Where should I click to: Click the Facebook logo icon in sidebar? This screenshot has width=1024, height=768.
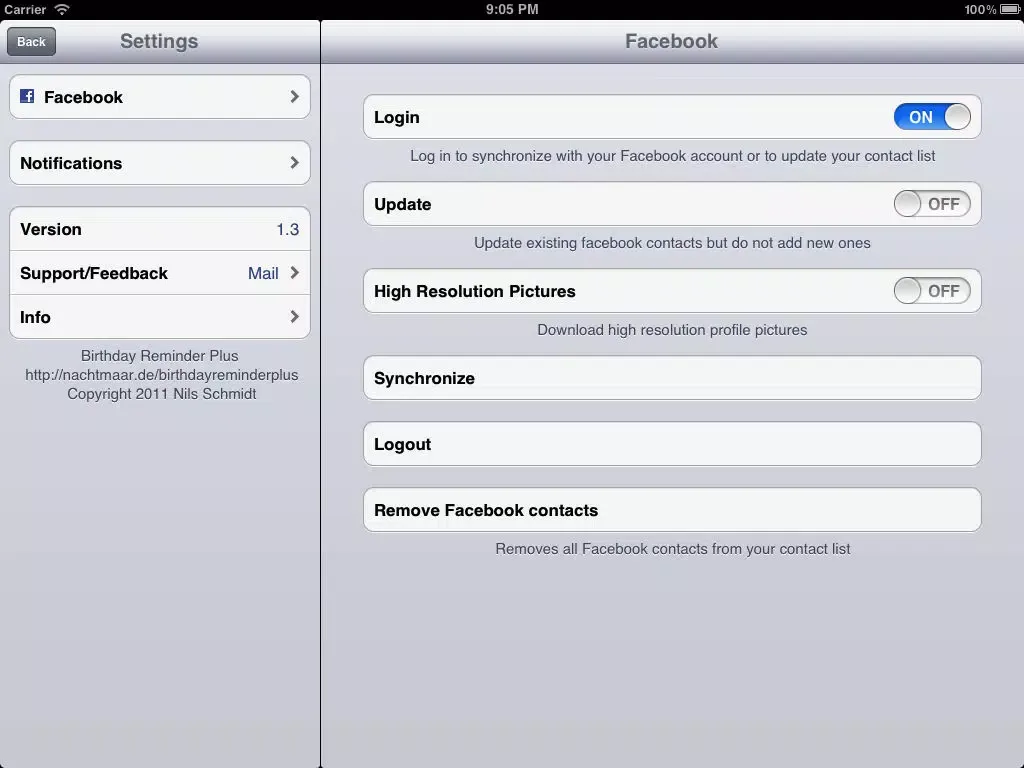(27, 97)
